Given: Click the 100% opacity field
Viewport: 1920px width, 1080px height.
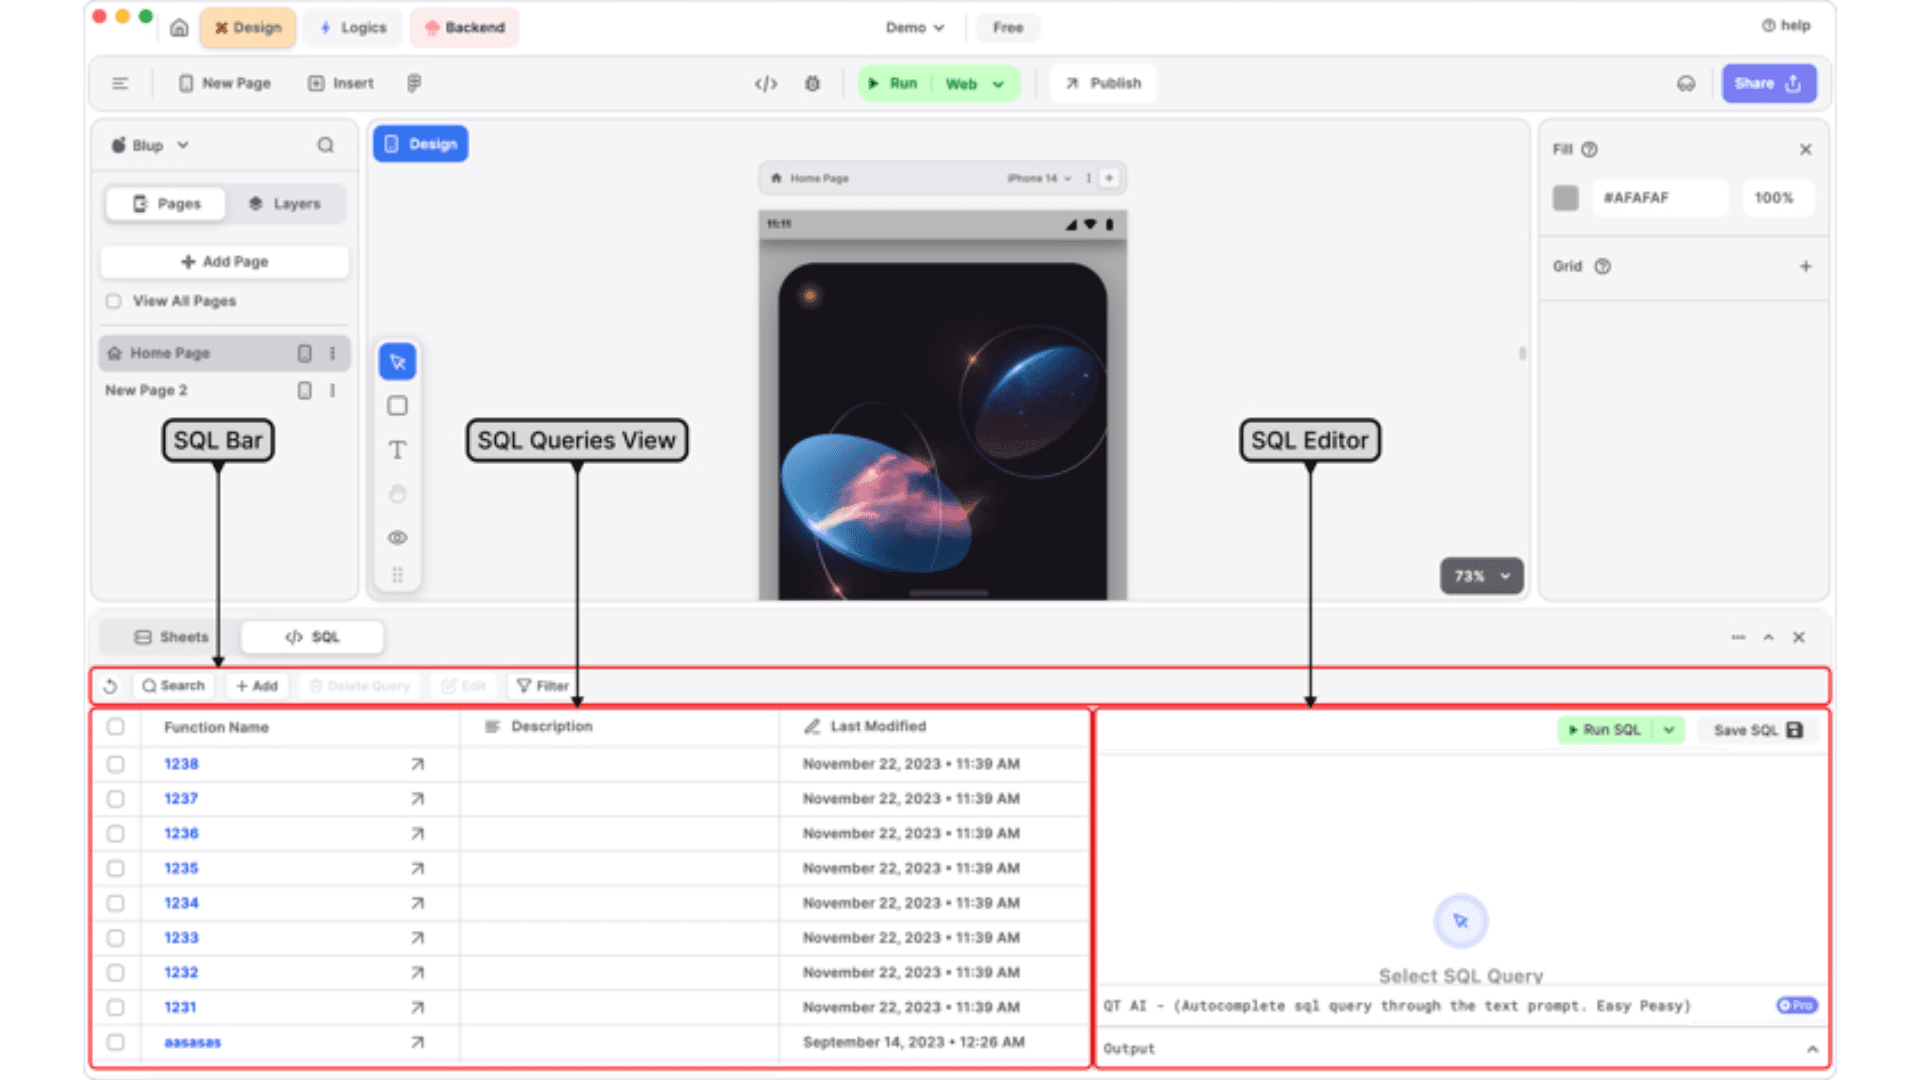Looking at the screenshot, I should pyautogui.click(x=1777, y=199).
